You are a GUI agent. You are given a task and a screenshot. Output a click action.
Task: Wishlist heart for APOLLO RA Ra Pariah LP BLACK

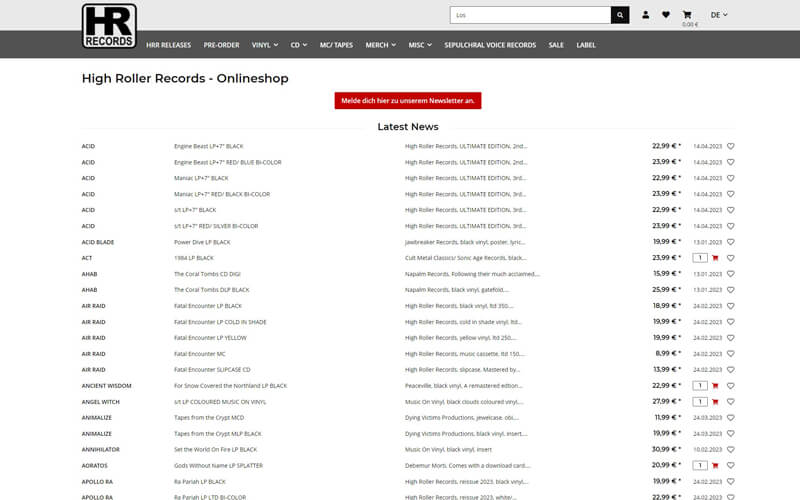[x=731, y=482]
